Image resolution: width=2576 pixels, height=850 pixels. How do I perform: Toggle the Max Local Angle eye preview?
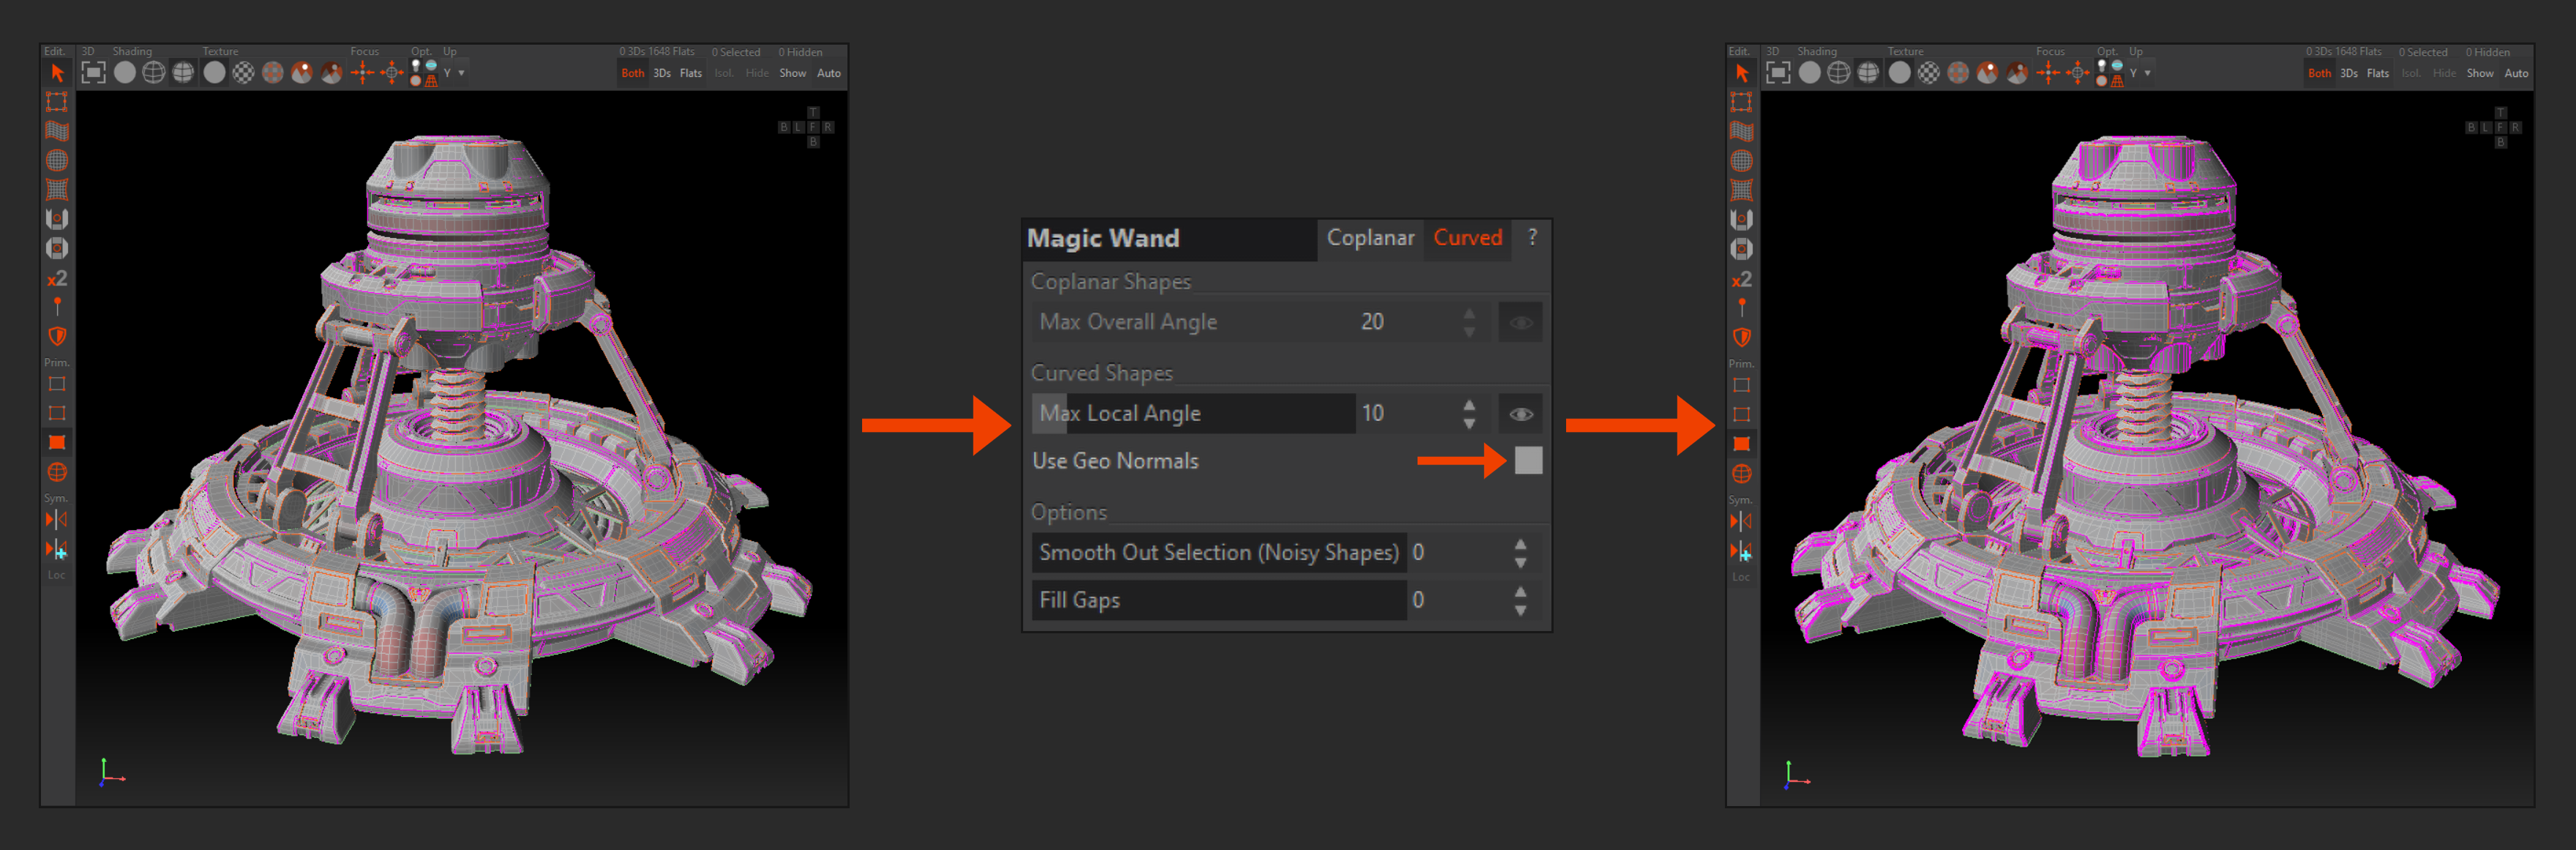click(x=1521, y=414)
